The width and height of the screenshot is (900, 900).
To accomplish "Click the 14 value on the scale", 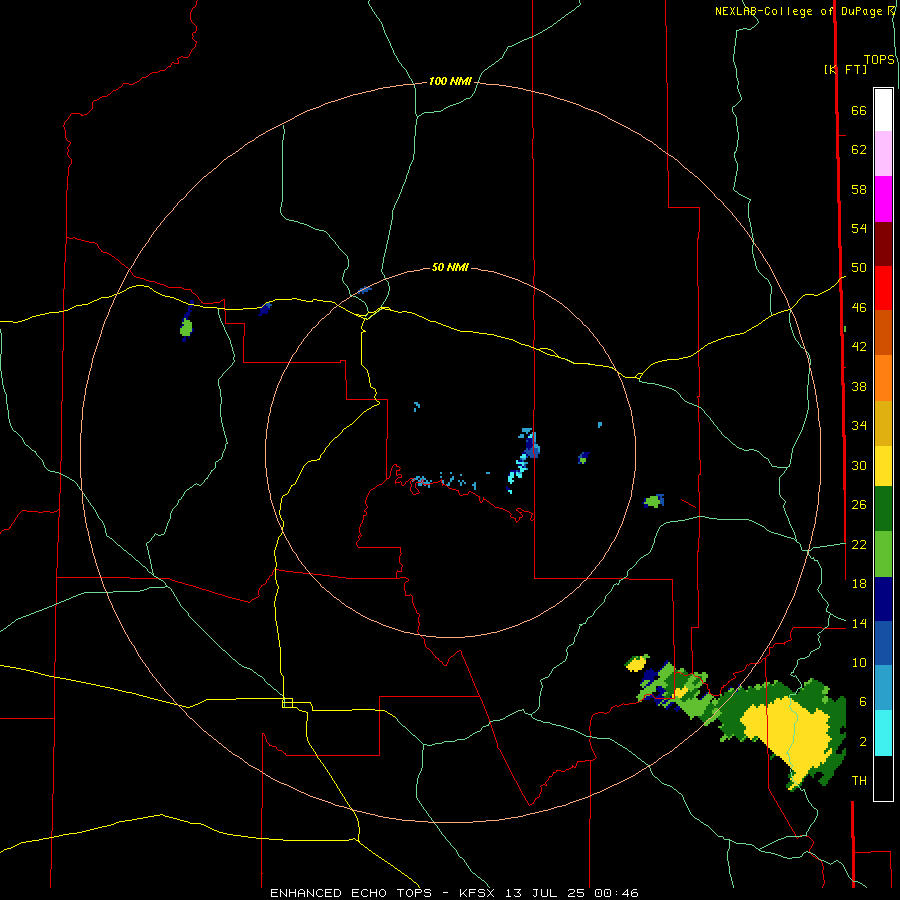I will 859,623.
